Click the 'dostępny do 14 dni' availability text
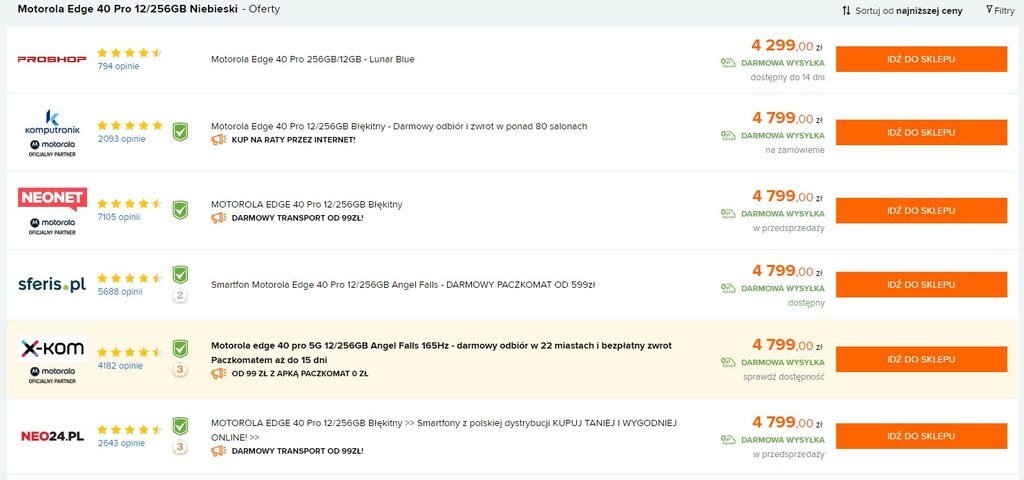Viewport: 1024px width, 480px height. (788, 77)
